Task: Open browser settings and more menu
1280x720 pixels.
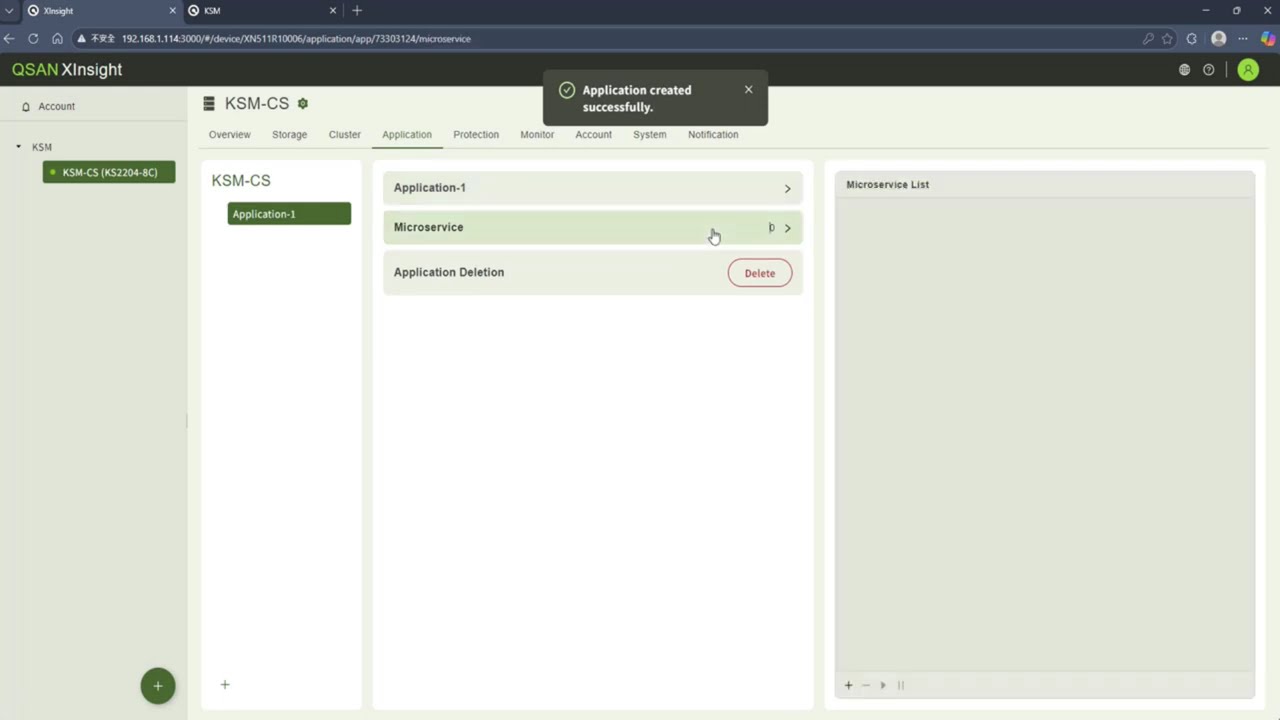Action: point(1243,39)
